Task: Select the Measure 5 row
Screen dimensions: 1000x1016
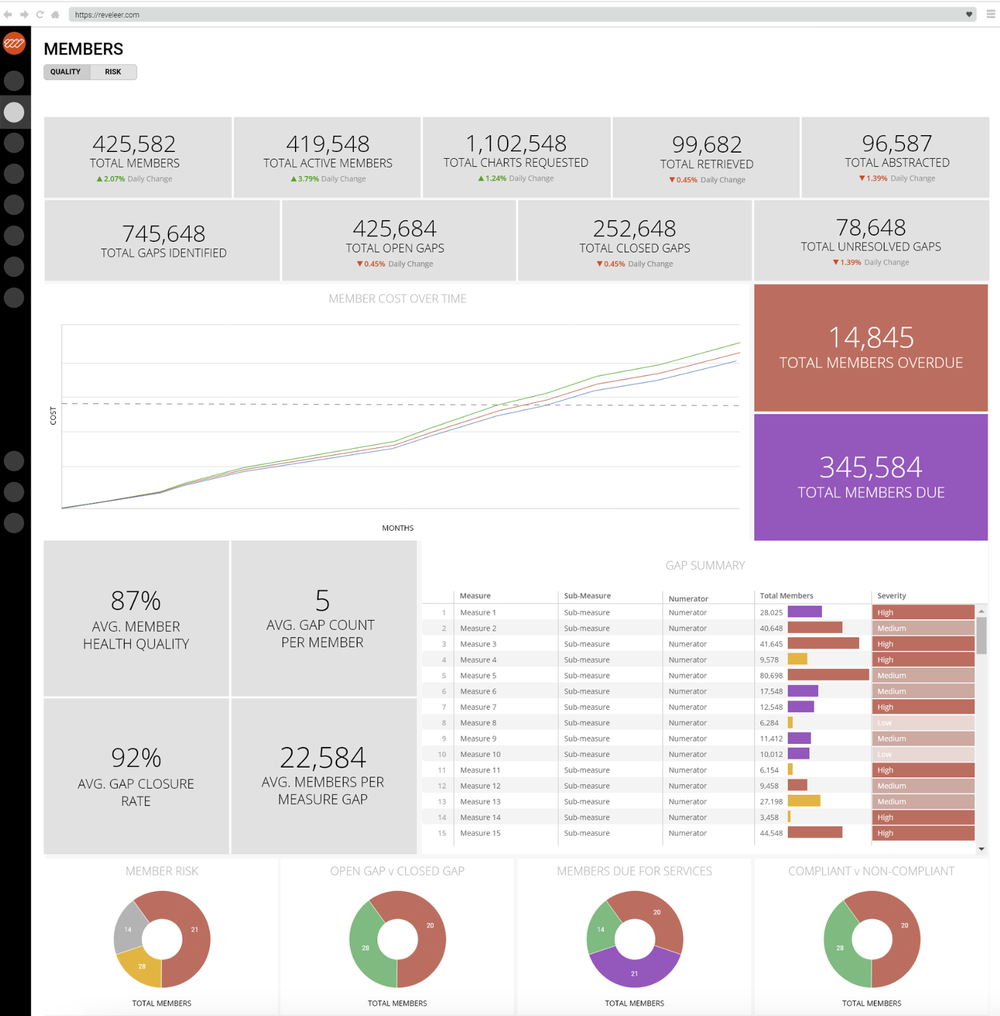Action: point(699,675)
